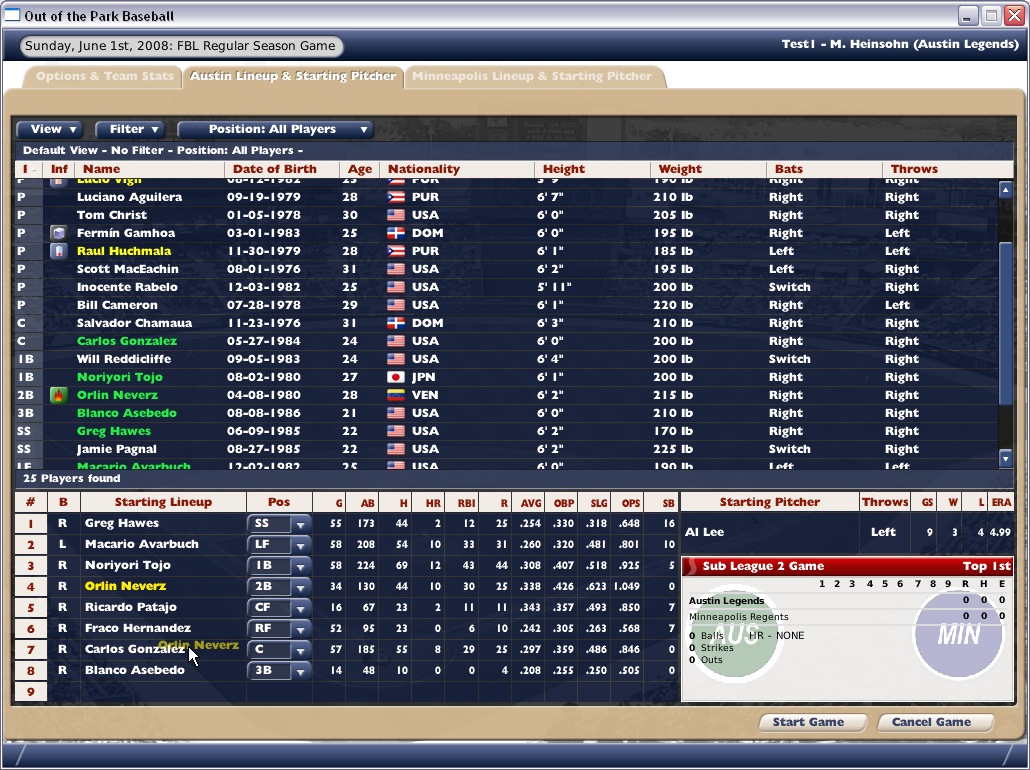
Task: Expand the Position: All Players dropdown
Action: point(275,129)
